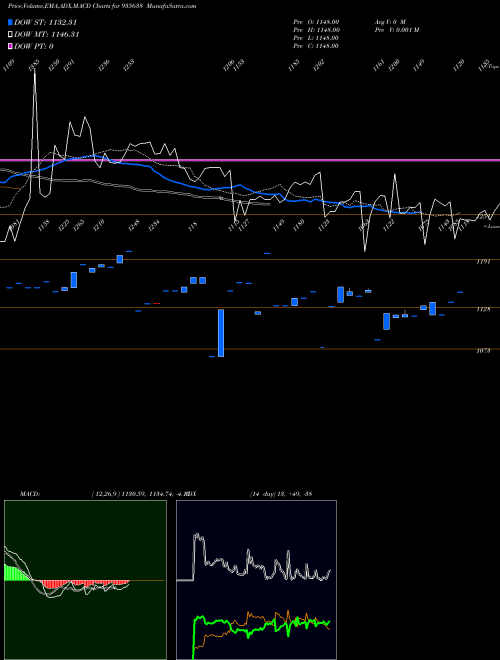The image size is (500, 660).
Task: Click the 1191 price axis label
Action: point(483,262)
